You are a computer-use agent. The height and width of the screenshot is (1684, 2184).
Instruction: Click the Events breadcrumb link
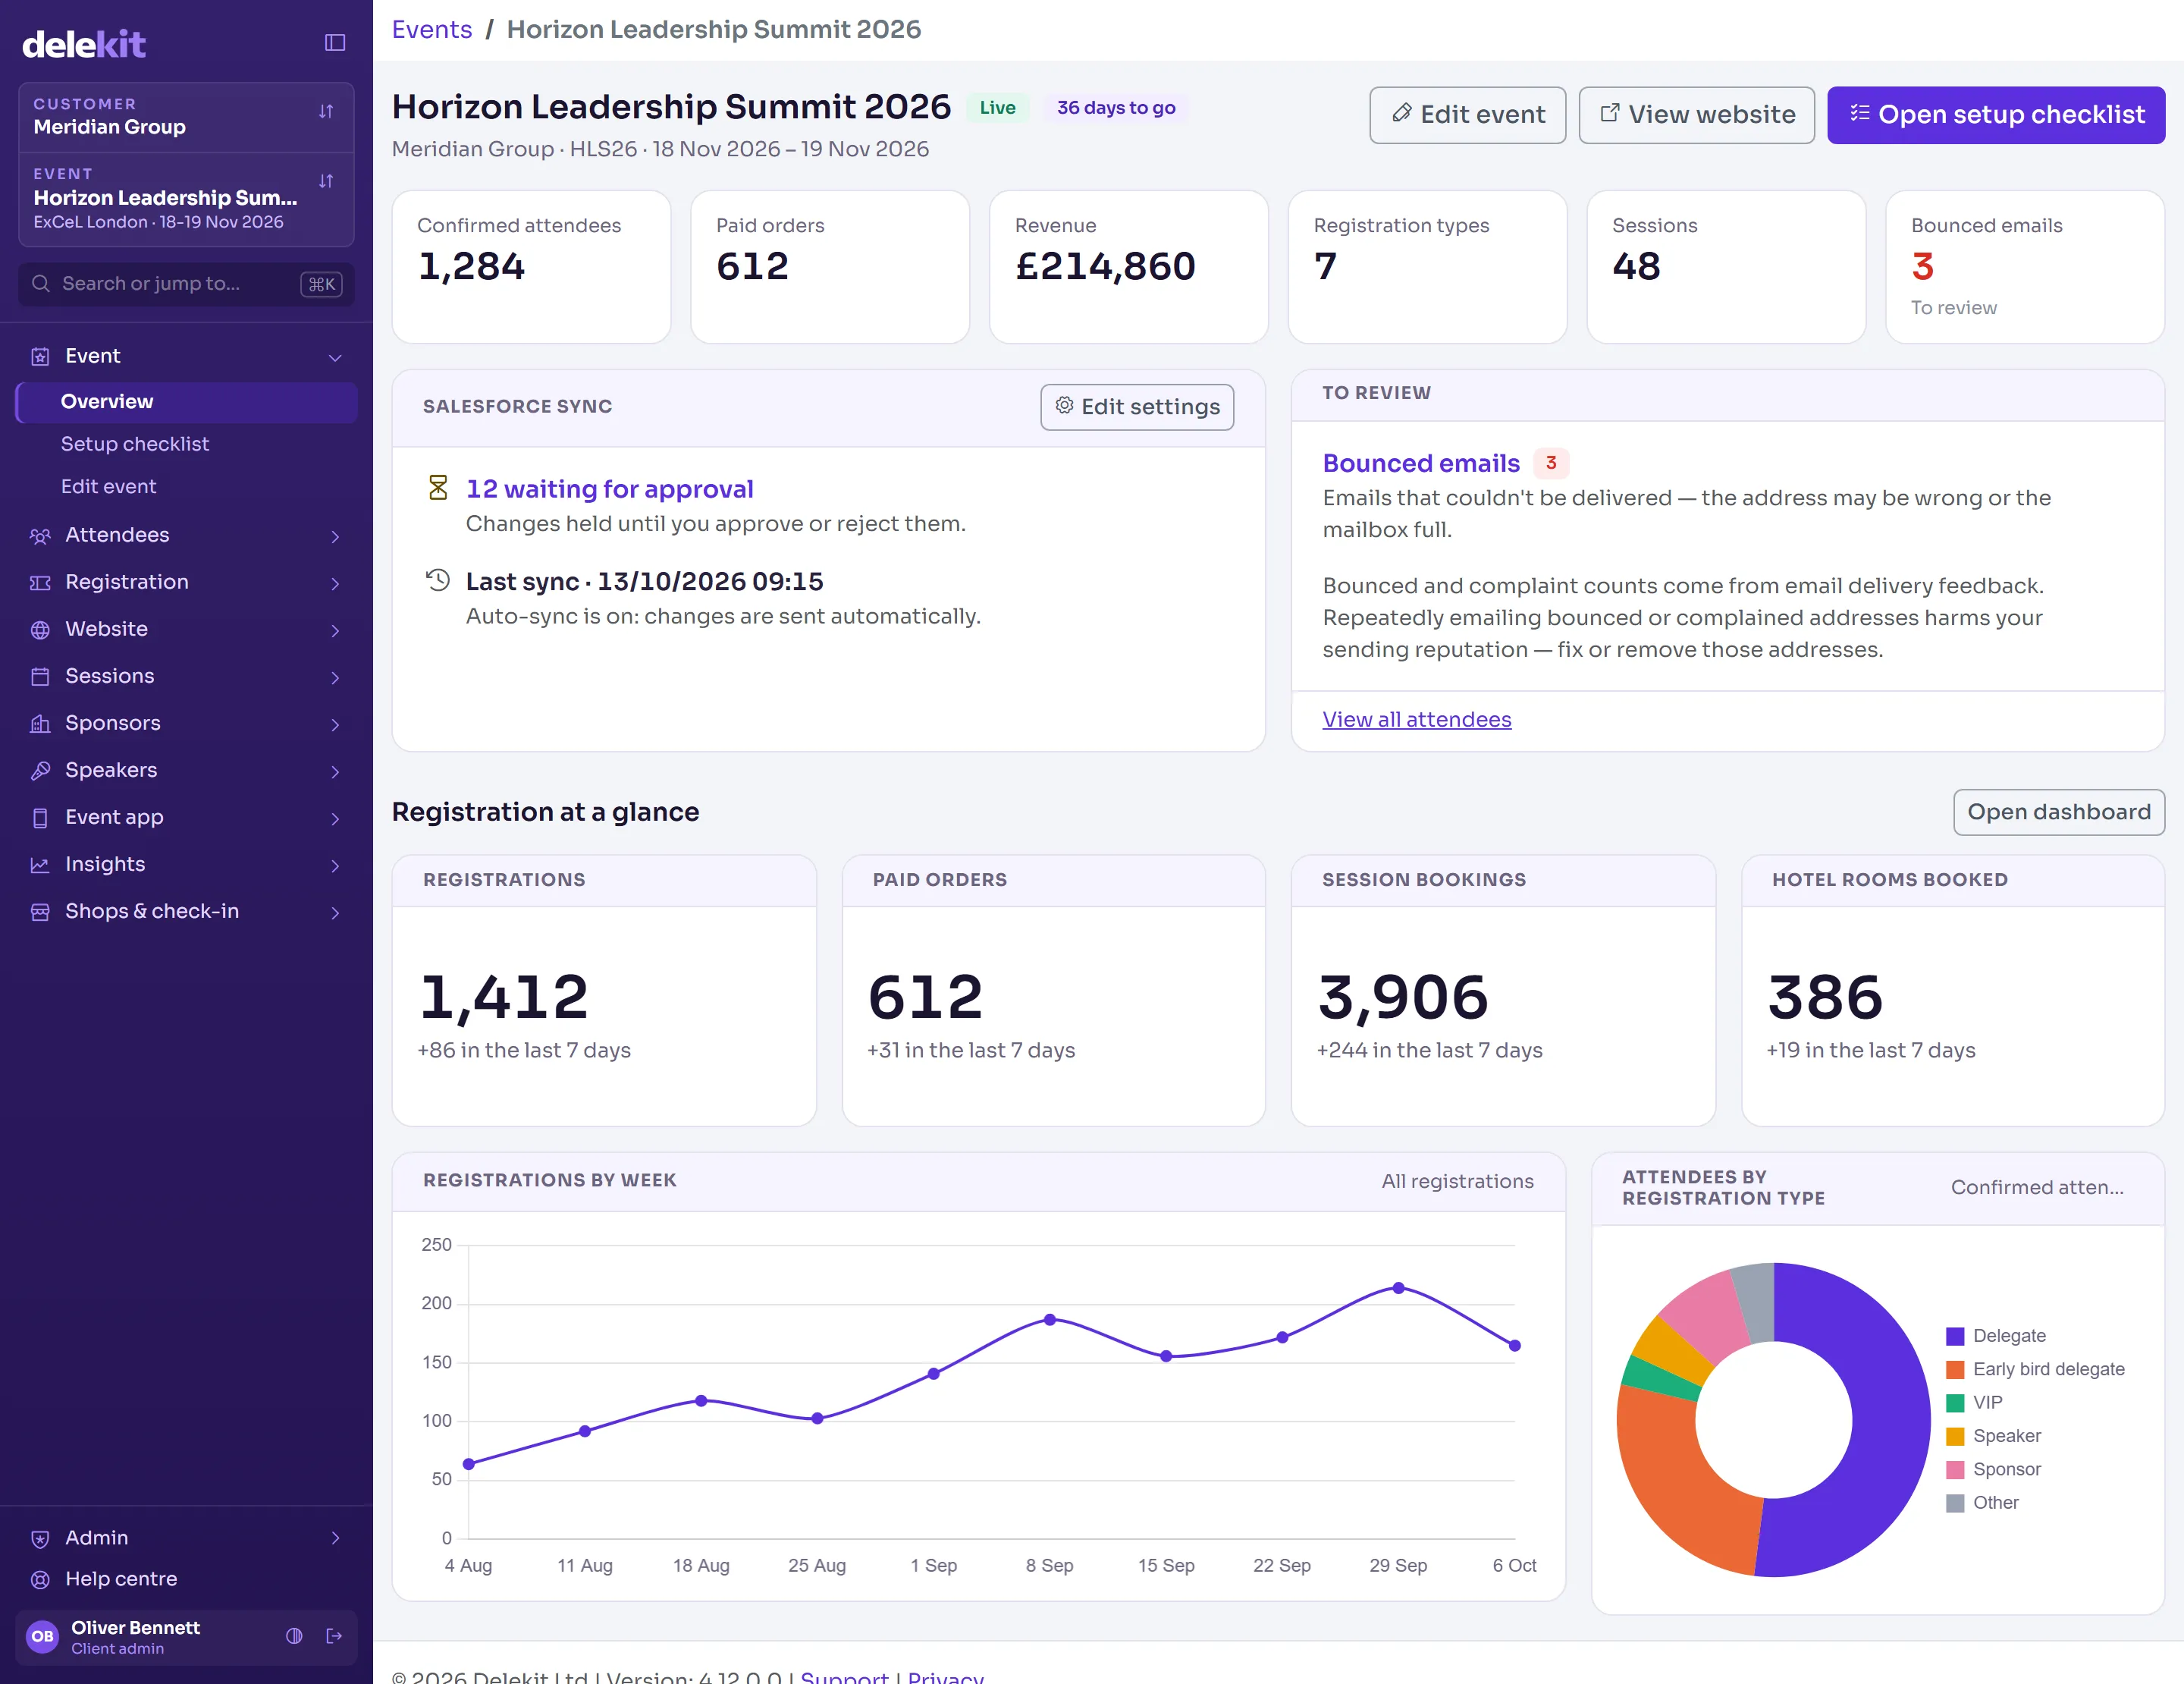432,29
